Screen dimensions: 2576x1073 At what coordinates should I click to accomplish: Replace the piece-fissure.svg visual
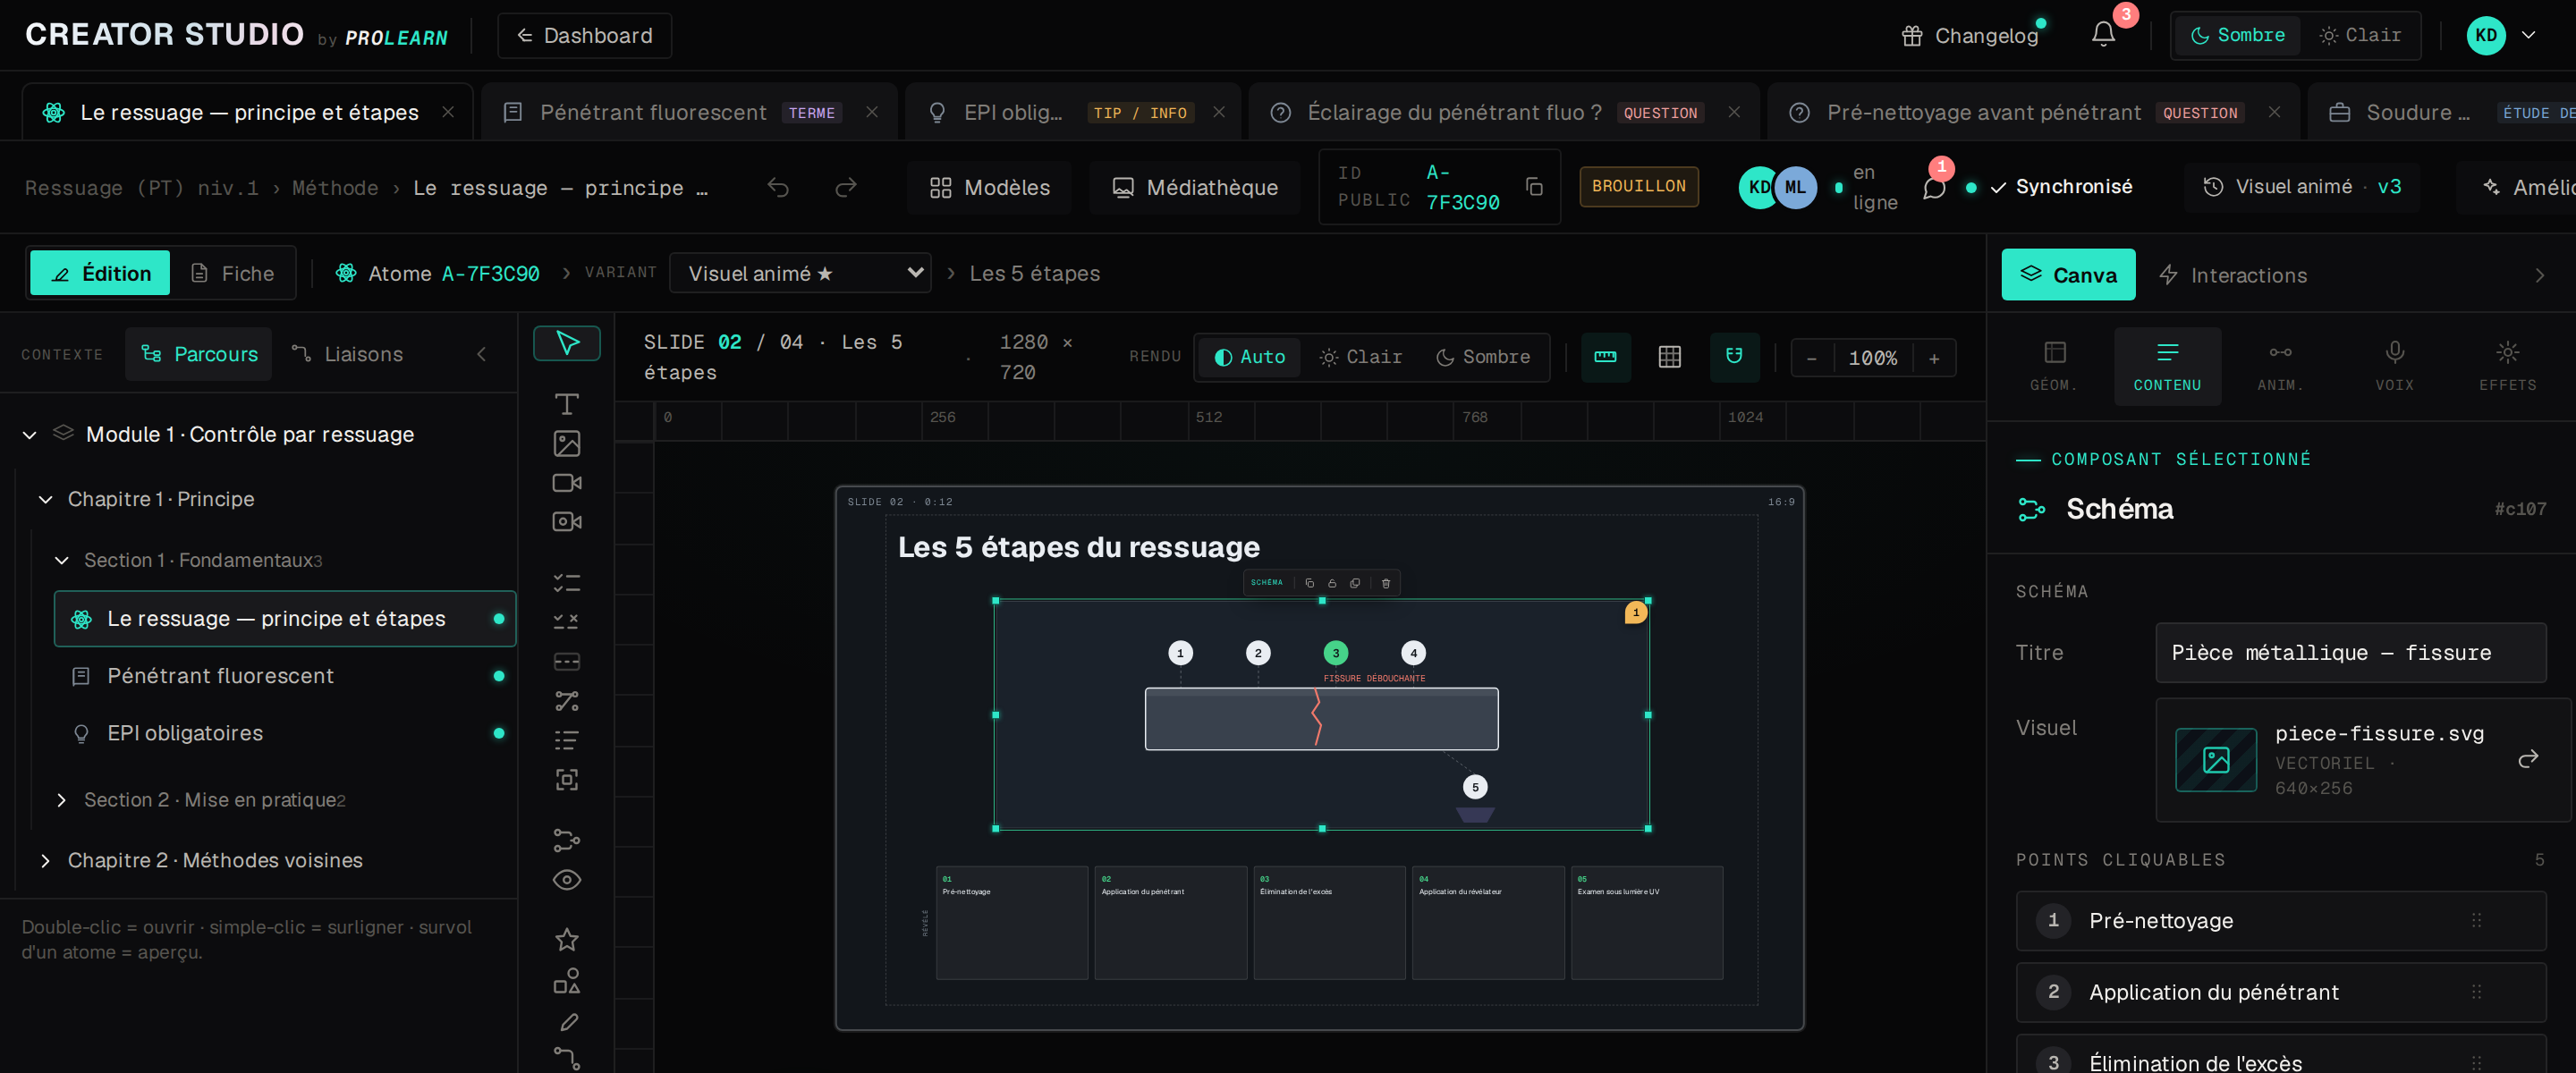click(x=2527, y=759)
